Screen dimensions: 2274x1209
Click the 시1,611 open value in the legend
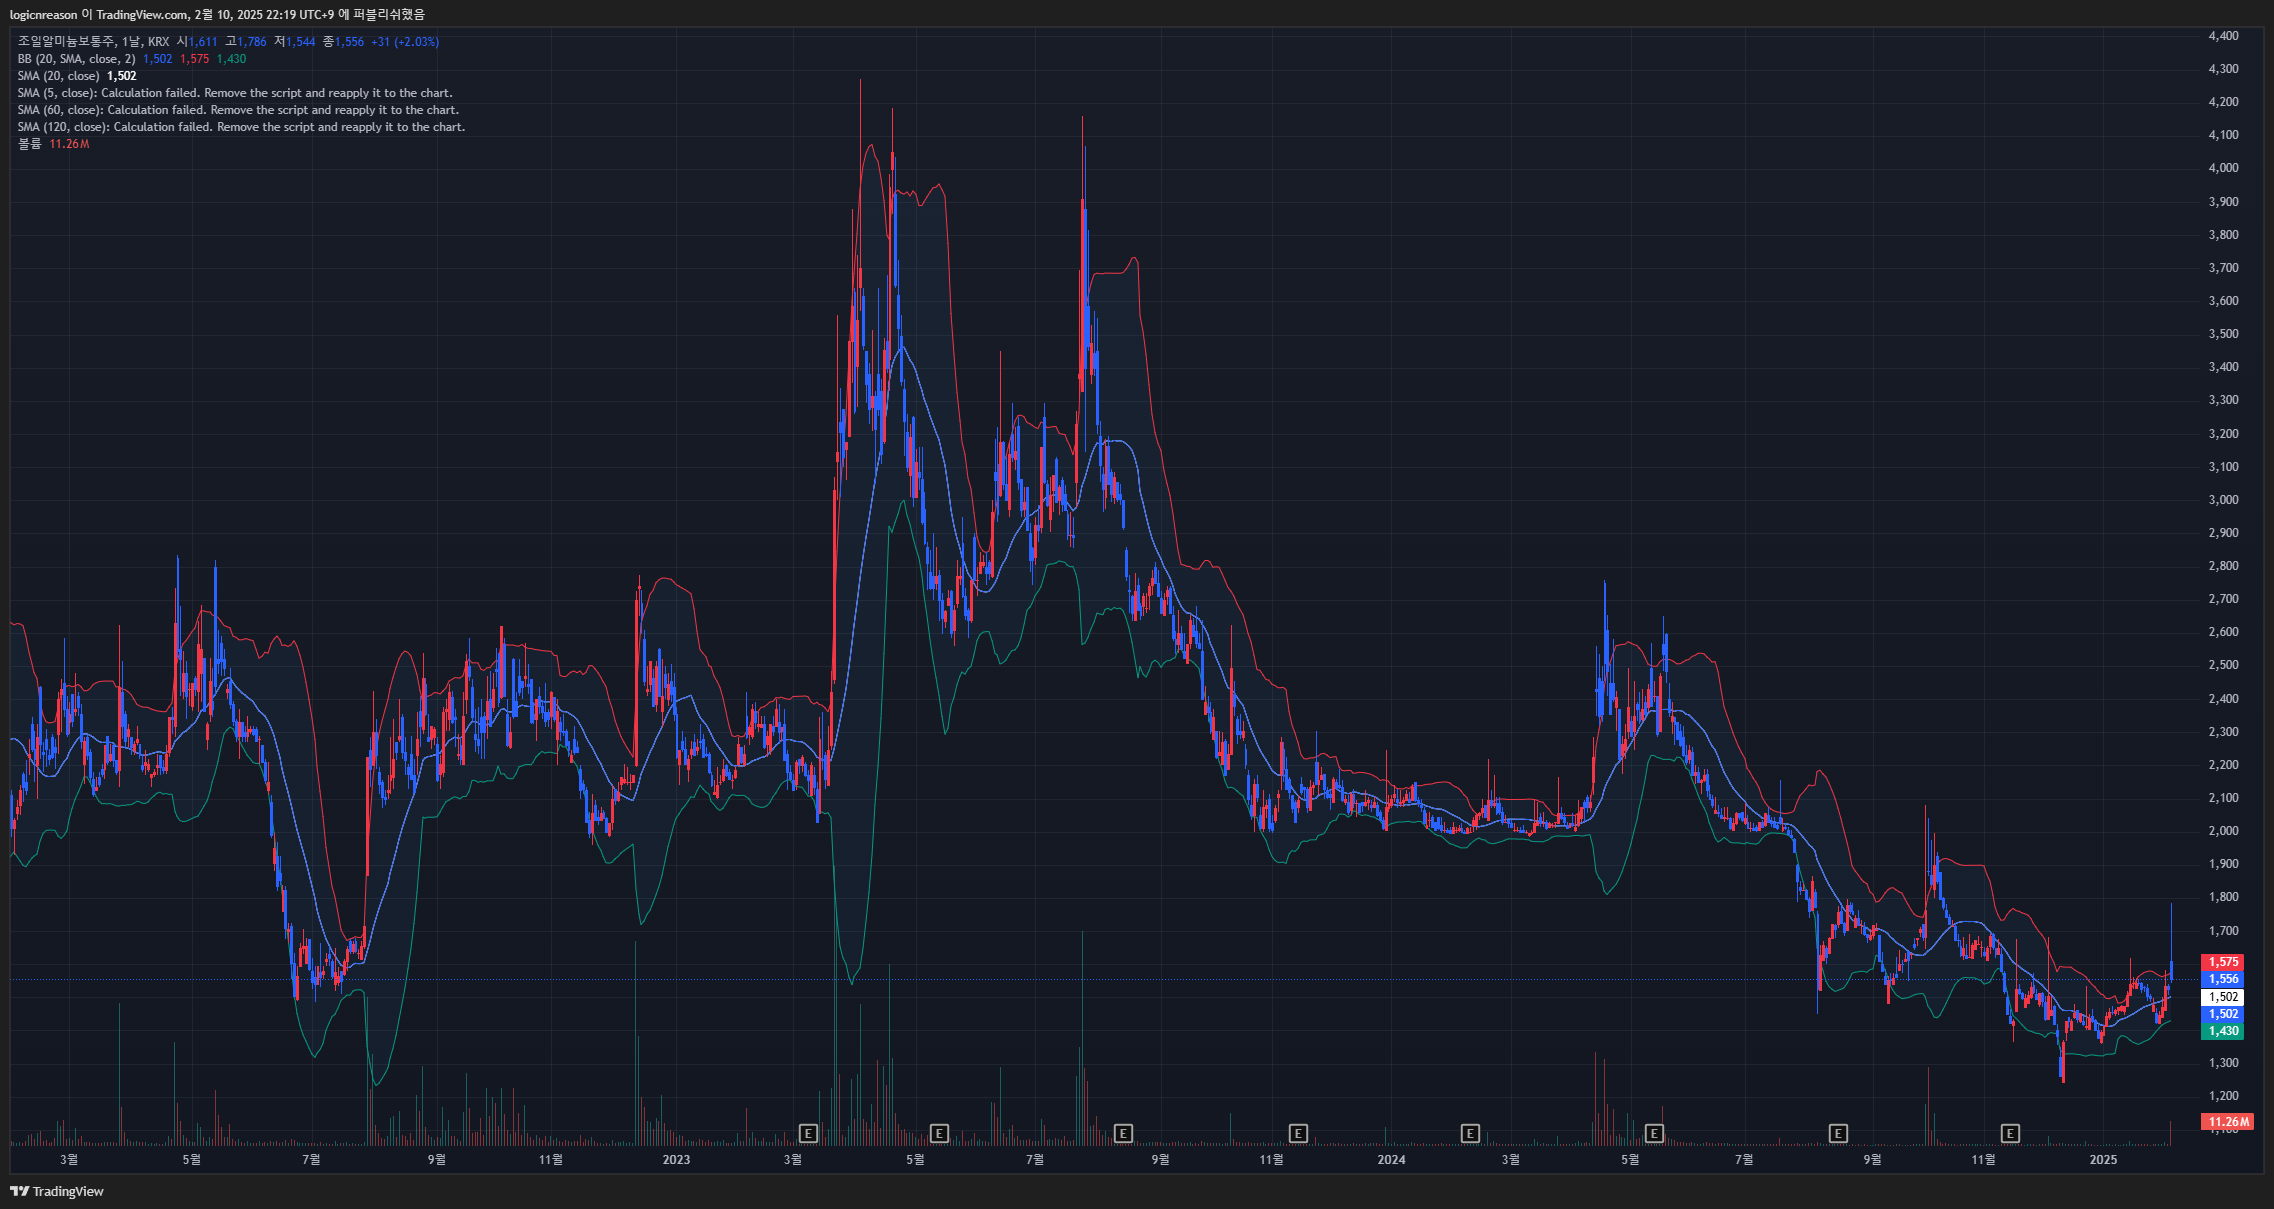[x=197, y=42]
